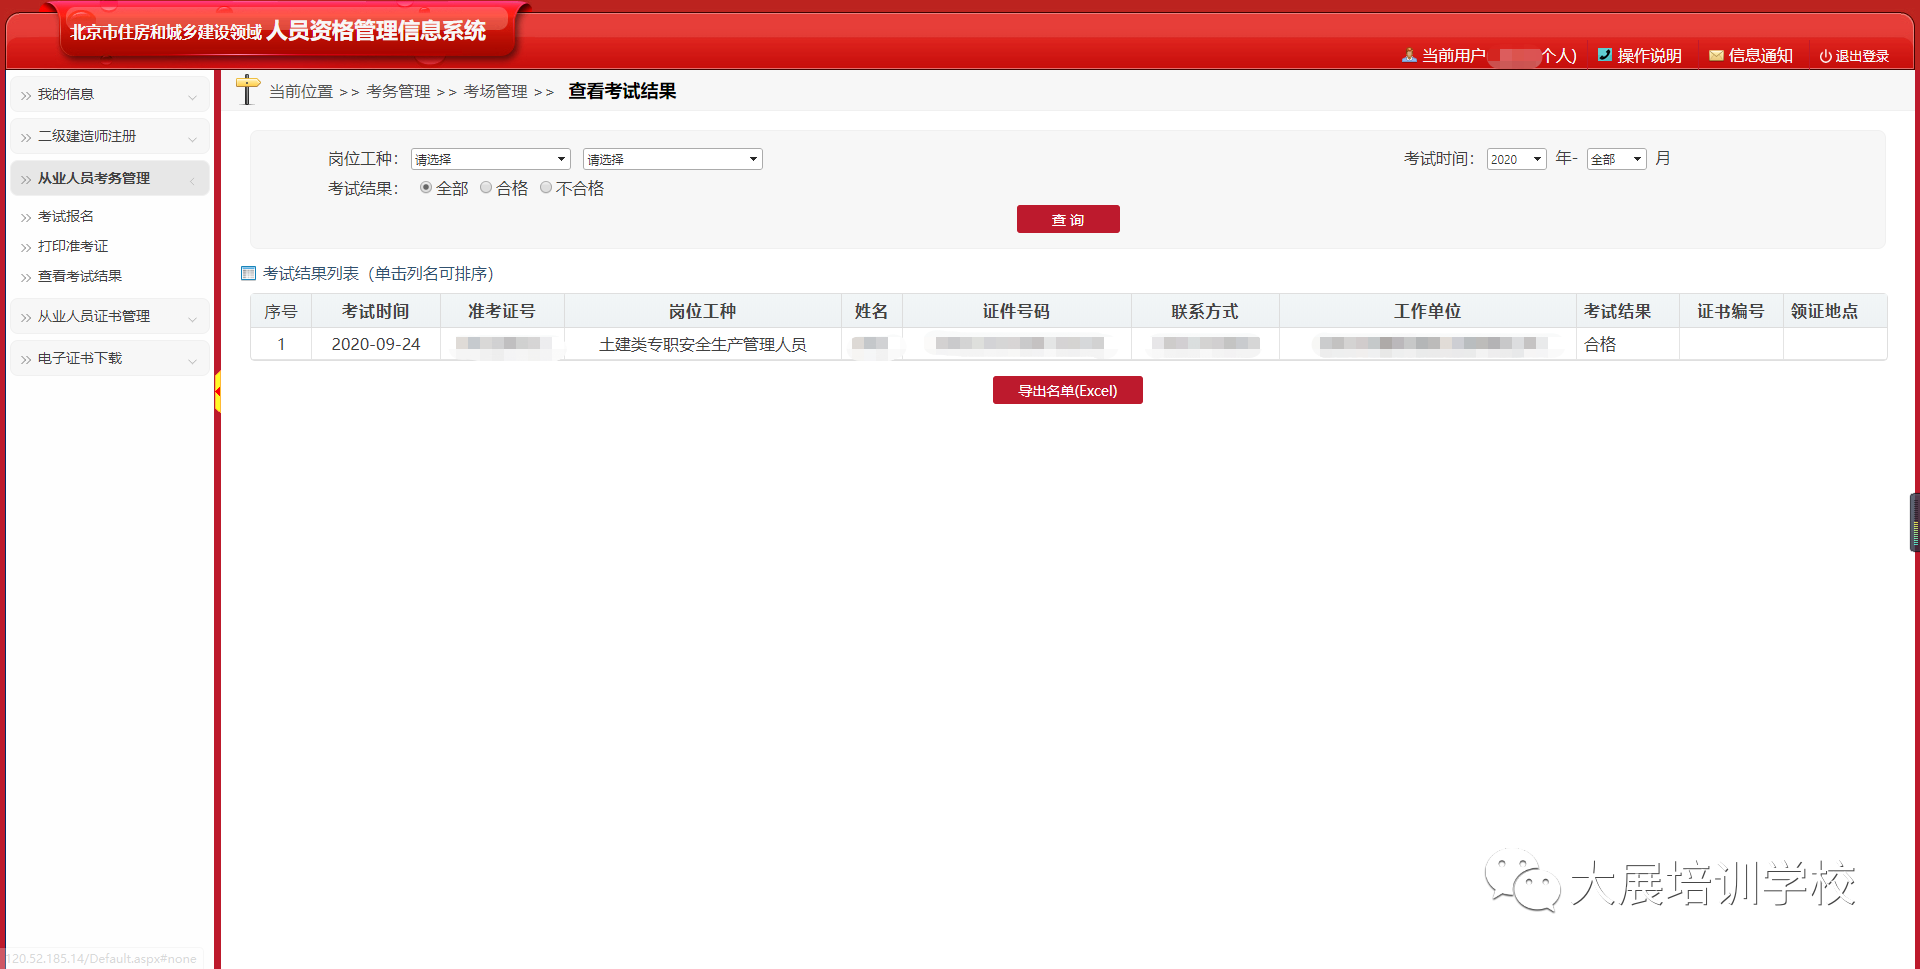This screenshot has height=969, width=1920.
Task: Click the 导出名单(Excel) export button
Action: 1067,390
